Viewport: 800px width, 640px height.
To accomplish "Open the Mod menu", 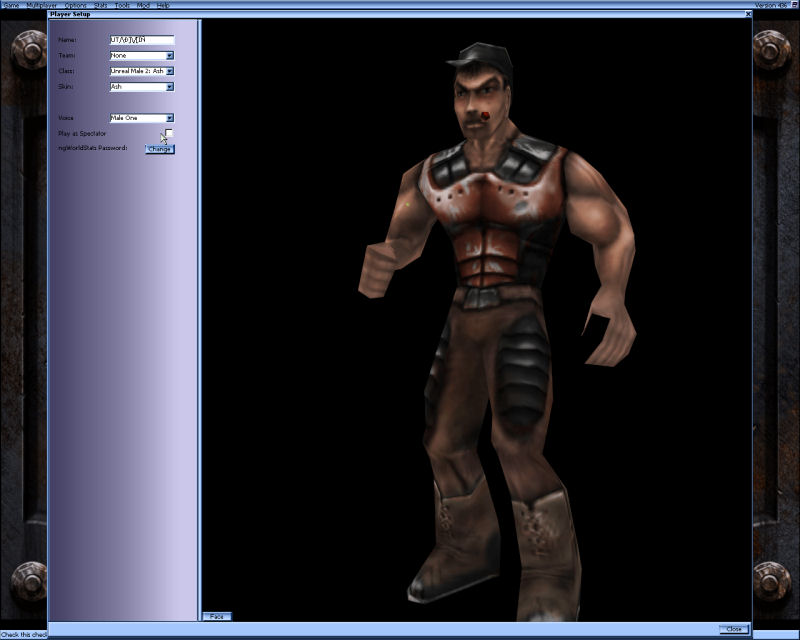I will coord(142,3).
